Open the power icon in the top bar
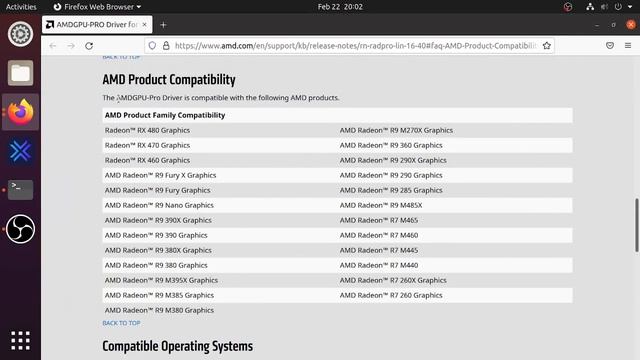Image resolution: width=640 pixels, height=360 pixels. coord(618,7)
